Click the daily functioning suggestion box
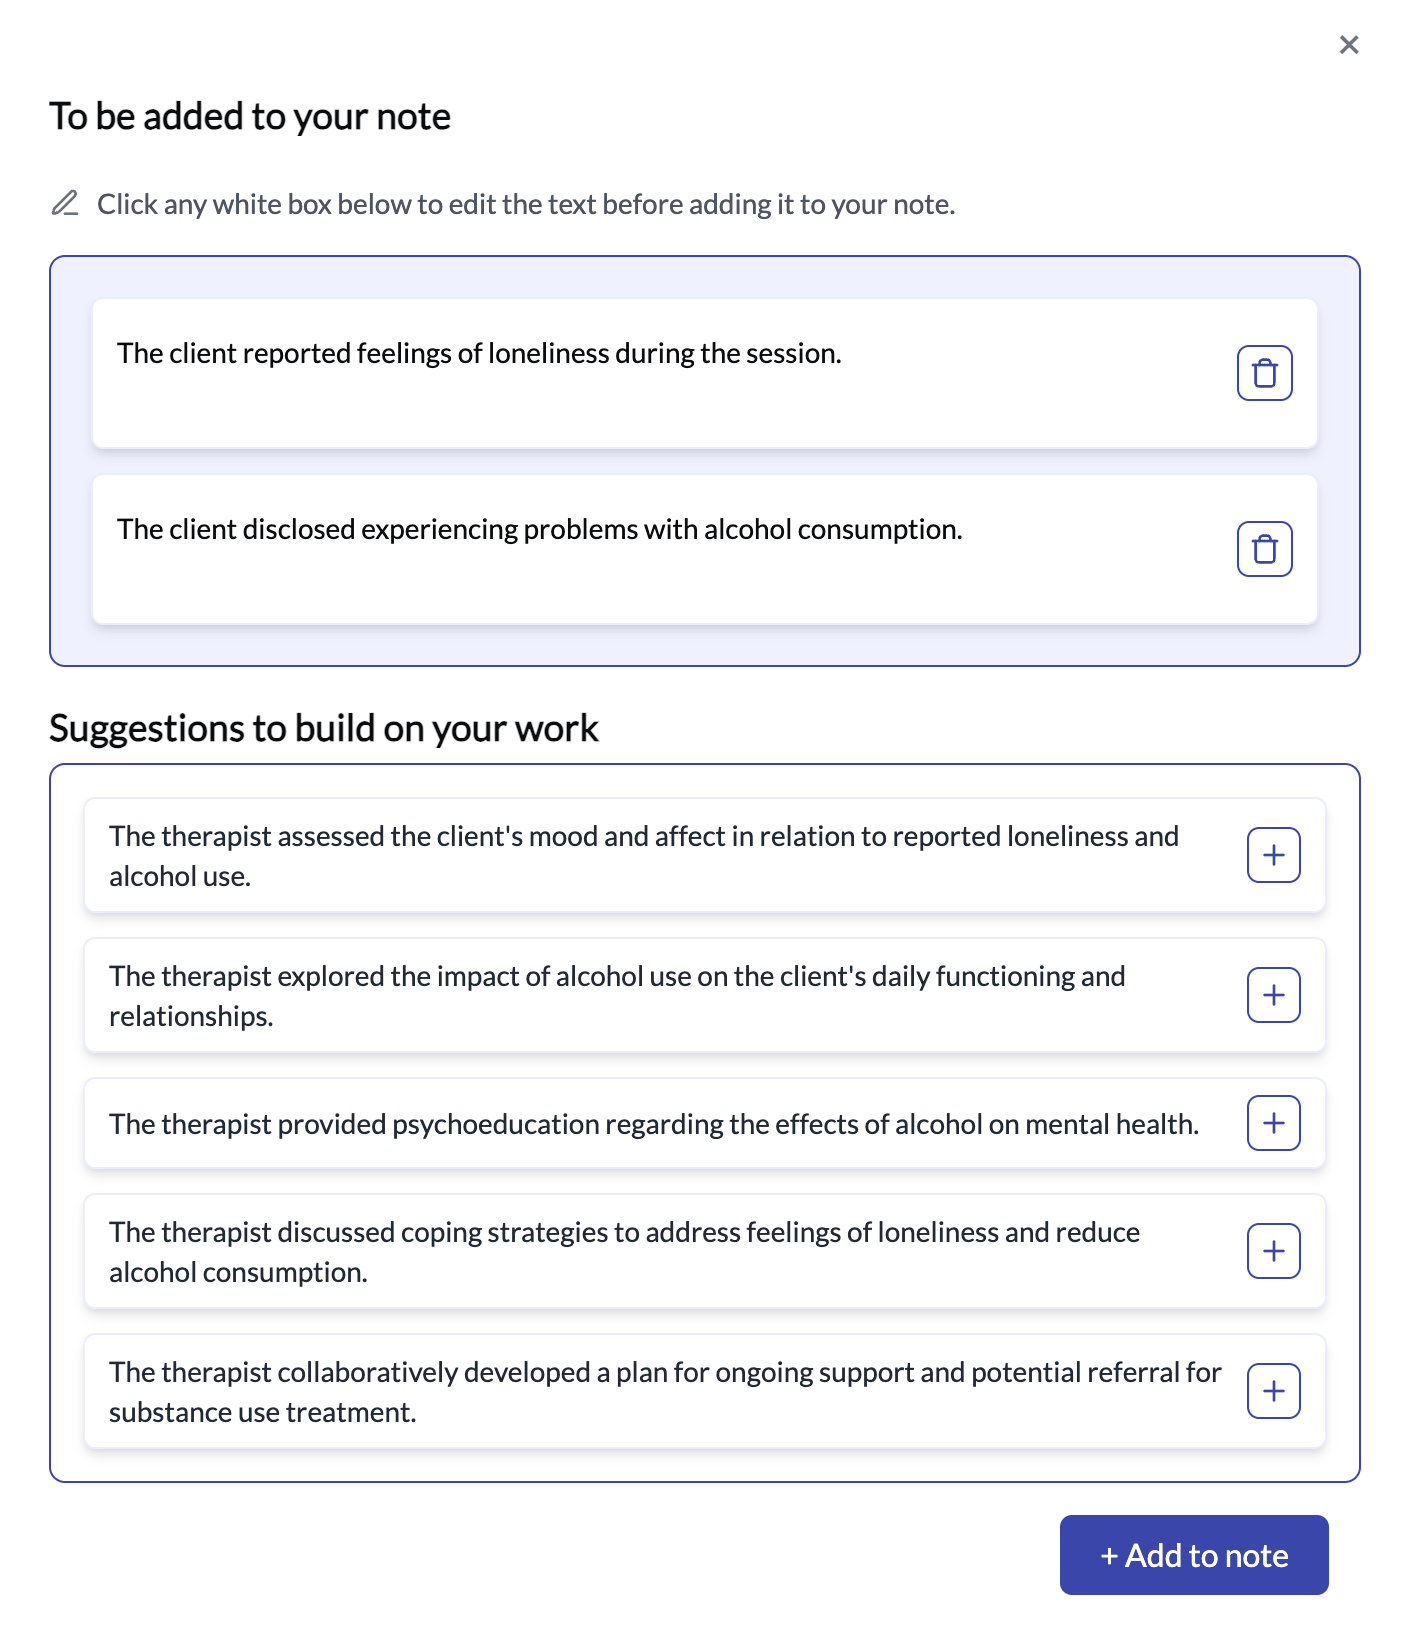Screen dimensions: 1410x1628 click(x=617, y=995)
